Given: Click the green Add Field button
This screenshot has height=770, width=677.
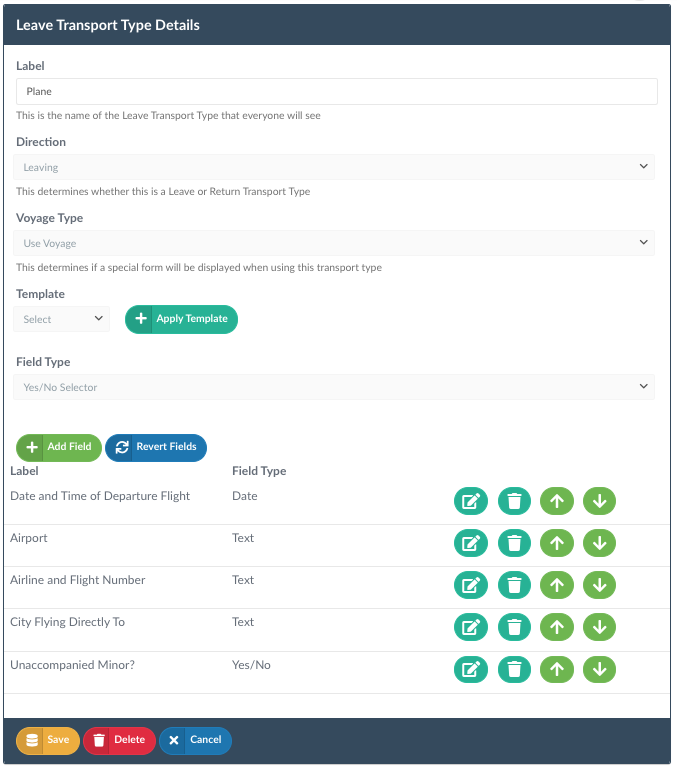Looking at the screenshot, I should click(x=58, y=447).
